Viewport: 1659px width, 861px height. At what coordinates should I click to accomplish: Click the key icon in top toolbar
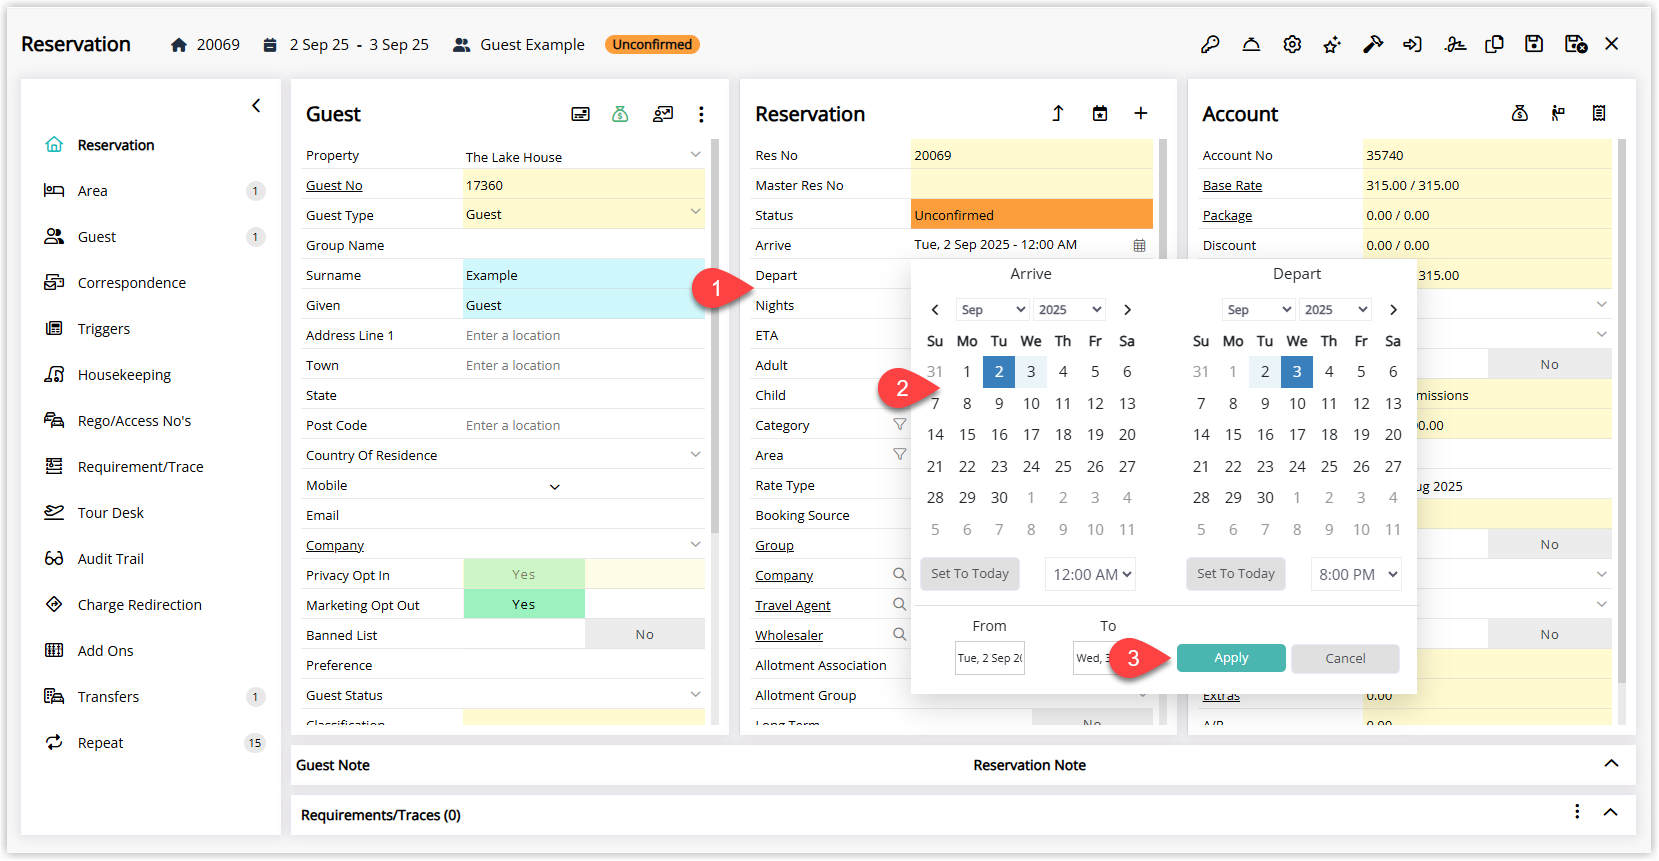click(1210, 44)
